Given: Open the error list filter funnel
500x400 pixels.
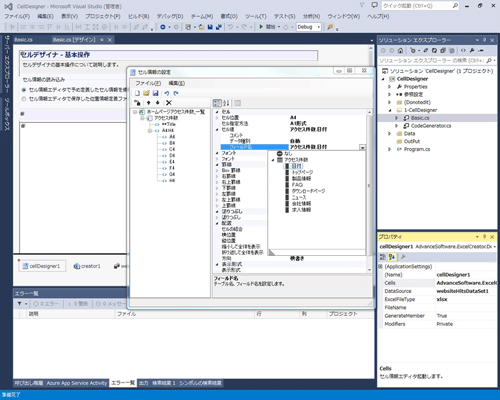Looking at the screenshot, I should 21,304.
